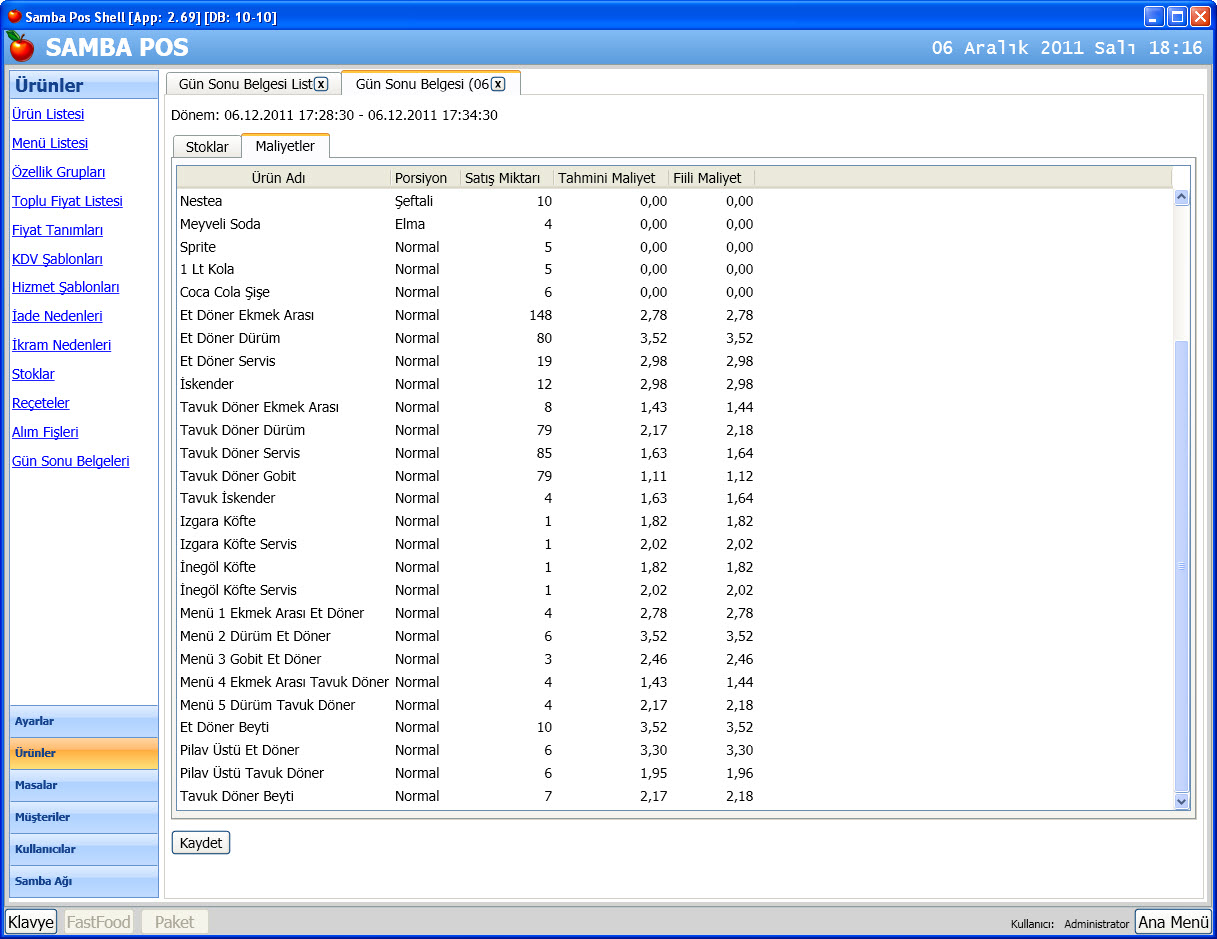Return to Ana Menü

[1173, 922]
